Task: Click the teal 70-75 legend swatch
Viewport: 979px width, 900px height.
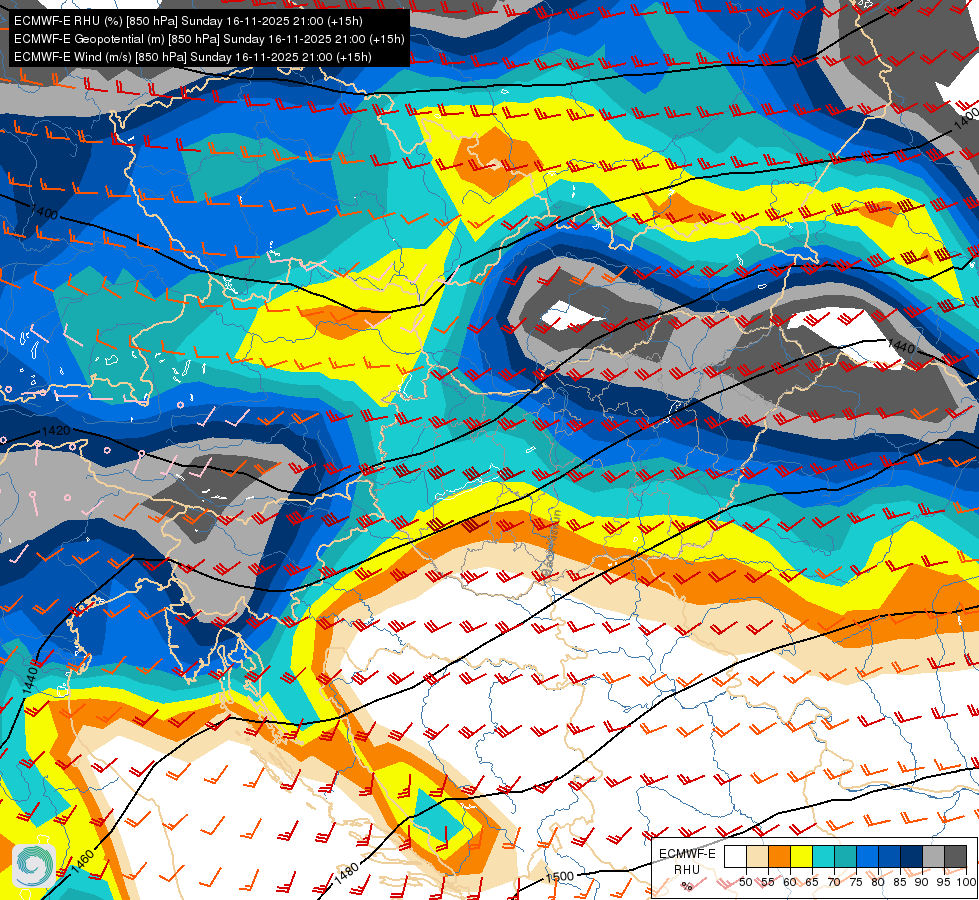Action: (845, 856)
